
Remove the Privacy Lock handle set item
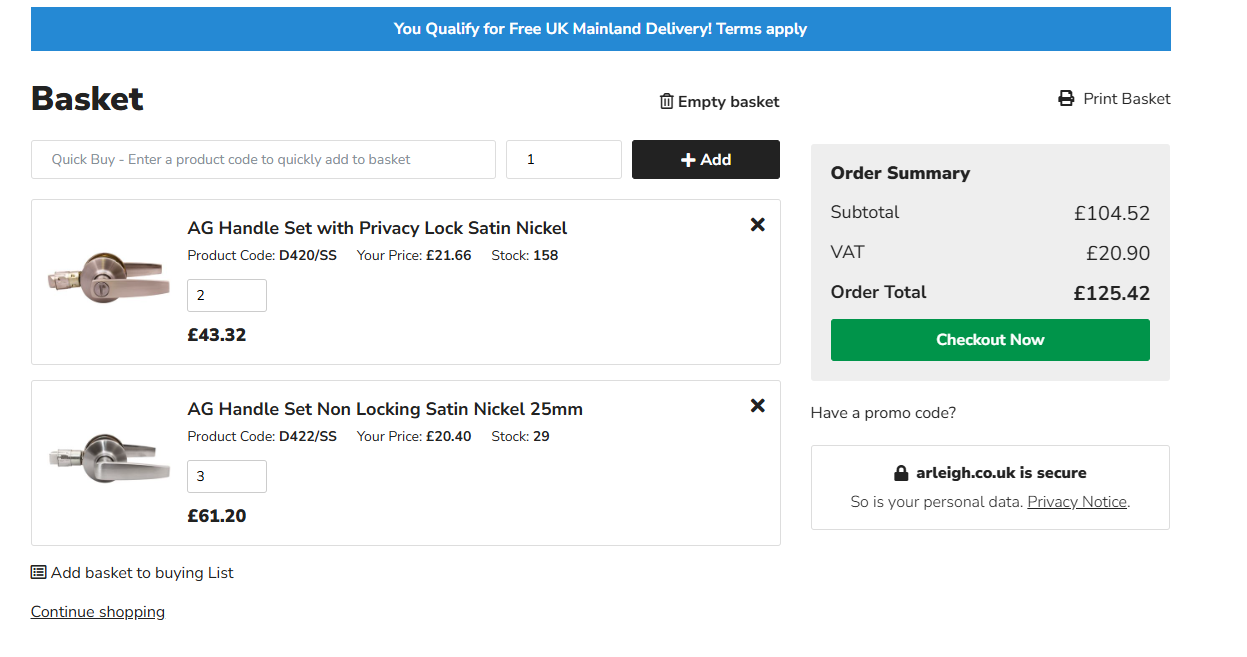pyautogui.click(x=757, y=225)
